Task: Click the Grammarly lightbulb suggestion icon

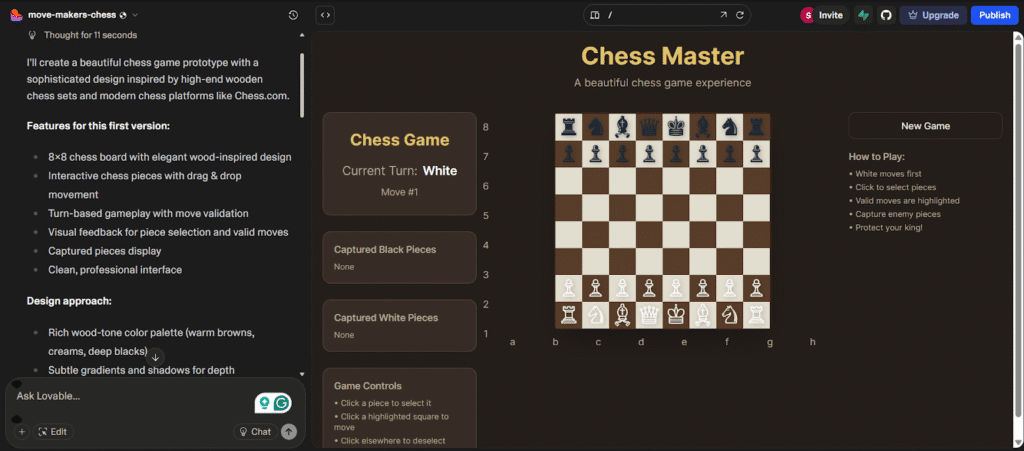Action: 264,403
